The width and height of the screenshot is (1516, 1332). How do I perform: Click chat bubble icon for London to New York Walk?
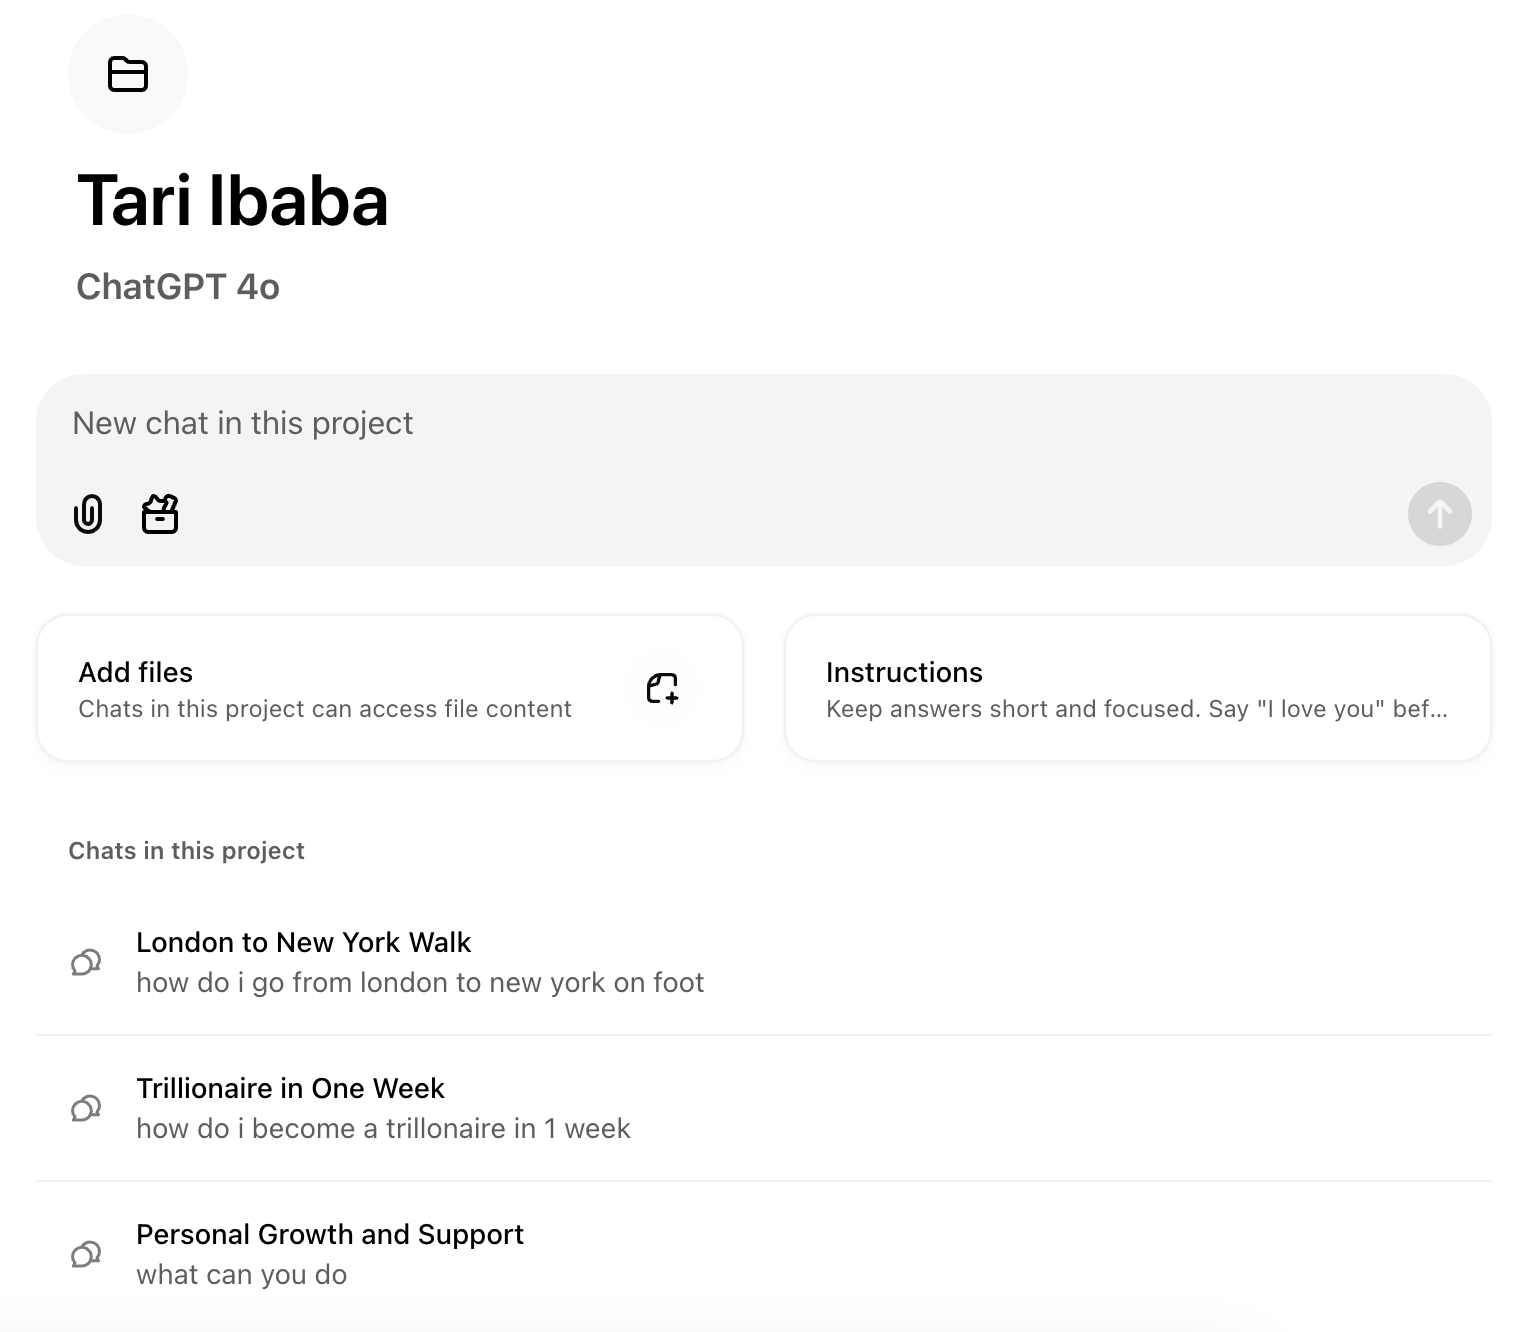[x=86, y=962]
